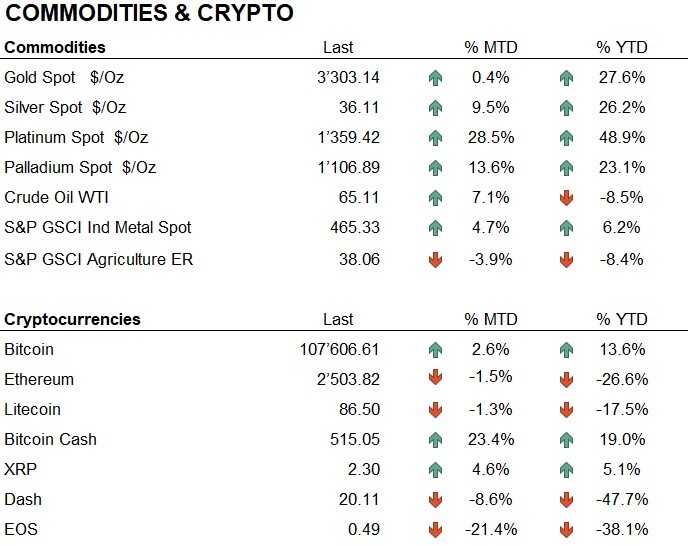Screen dimensions: 690x546
Task: Click the red YTD arrow for Dash
Action: tap(566, 500)
